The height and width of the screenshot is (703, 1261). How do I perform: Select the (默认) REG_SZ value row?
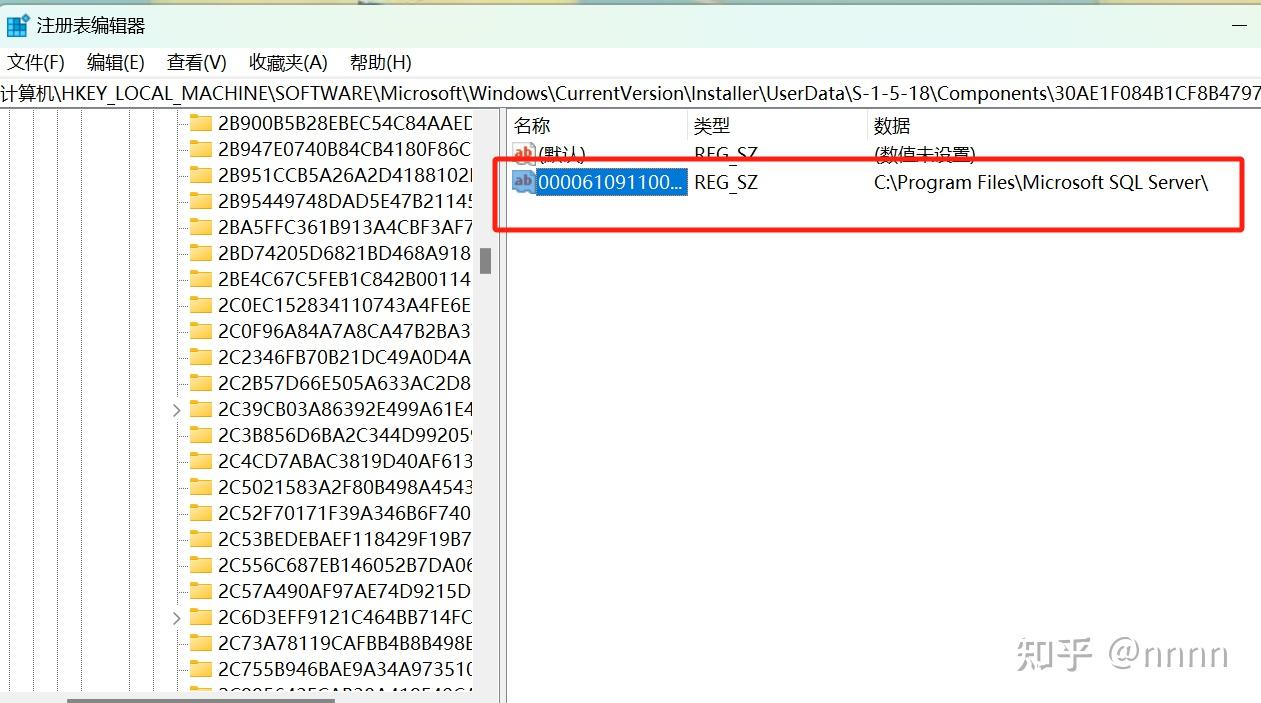560,153
